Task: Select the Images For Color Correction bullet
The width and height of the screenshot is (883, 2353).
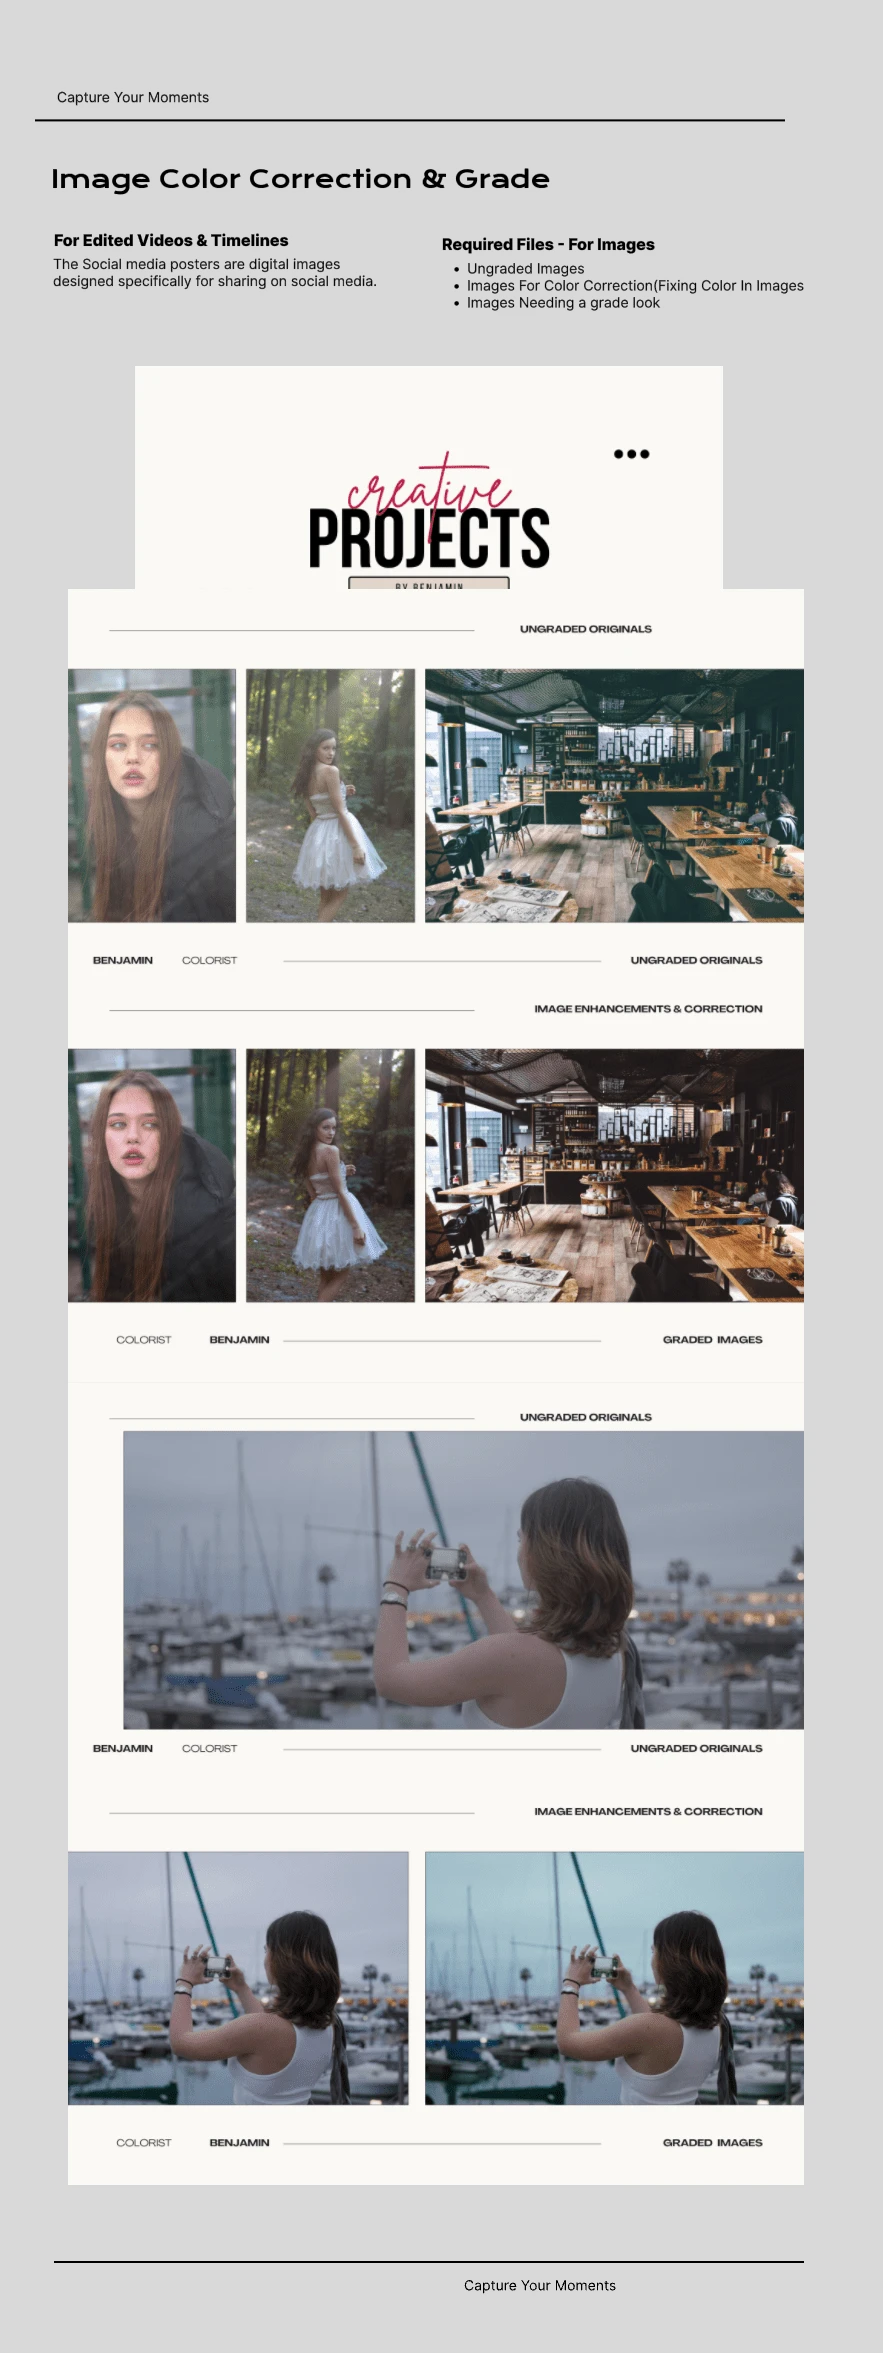Action: [634, 285]
